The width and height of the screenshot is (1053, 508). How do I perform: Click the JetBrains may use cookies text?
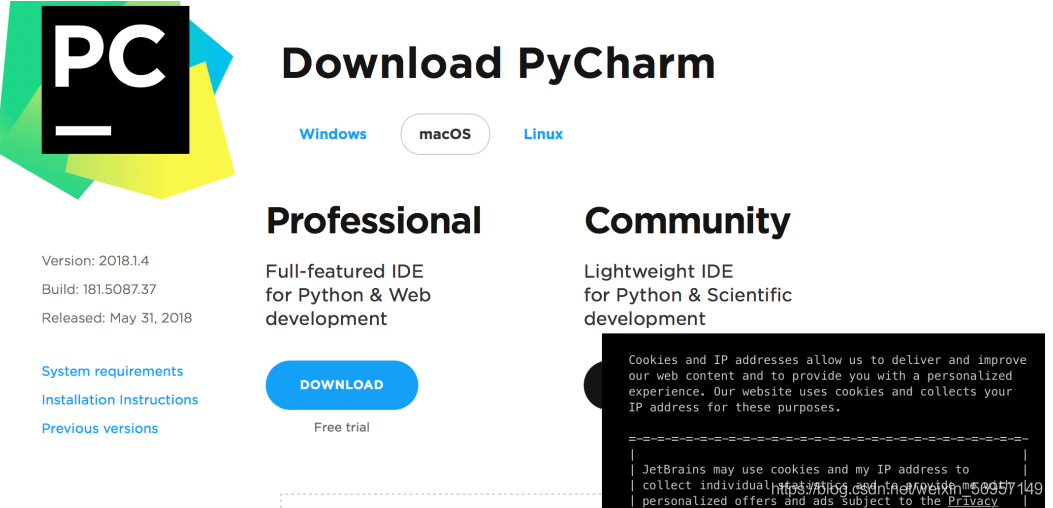coord(828,485)
